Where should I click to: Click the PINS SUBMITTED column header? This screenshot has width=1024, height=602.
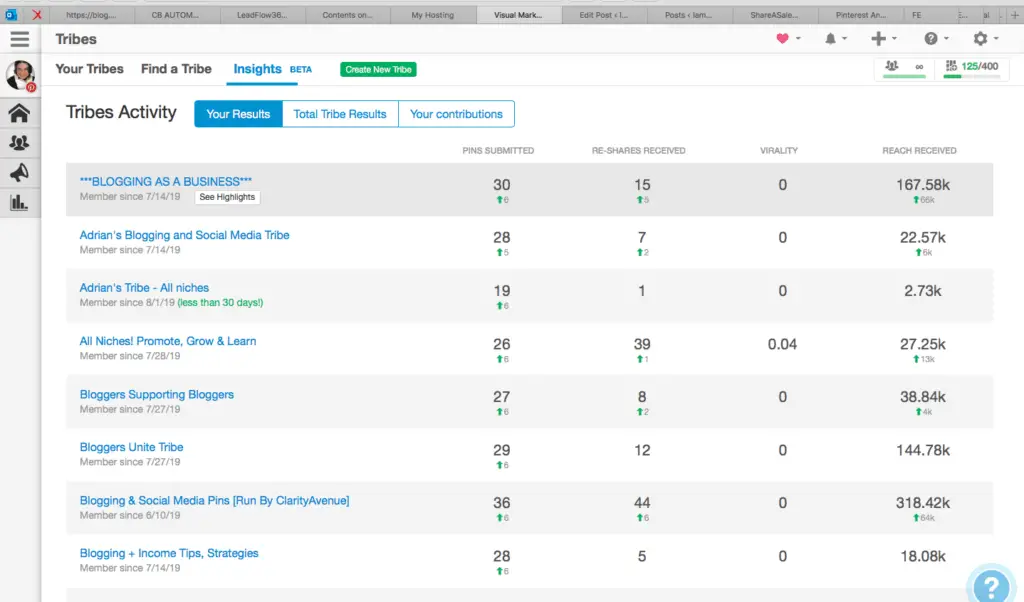click(x=498, y=151)
